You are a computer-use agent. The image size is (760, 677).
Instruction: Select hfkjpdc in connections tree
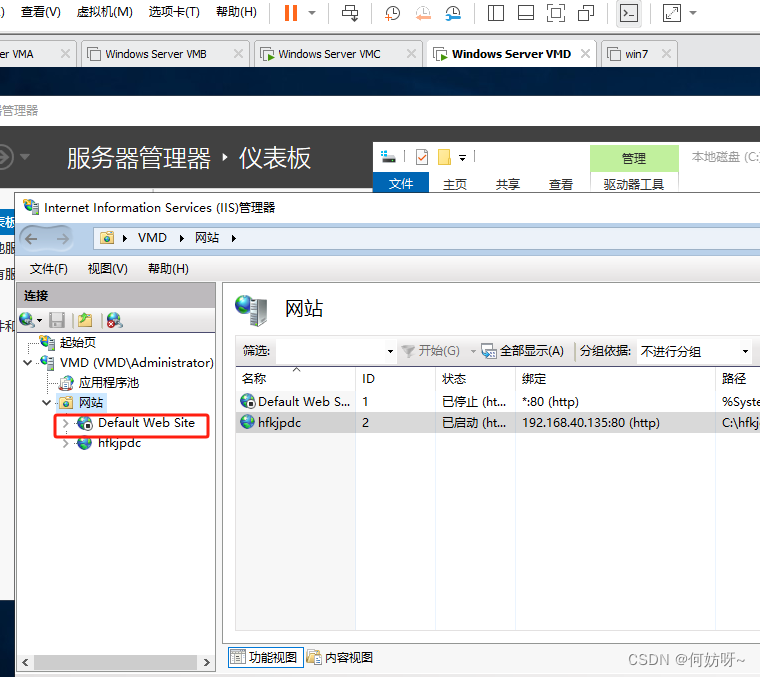(119, 443)
